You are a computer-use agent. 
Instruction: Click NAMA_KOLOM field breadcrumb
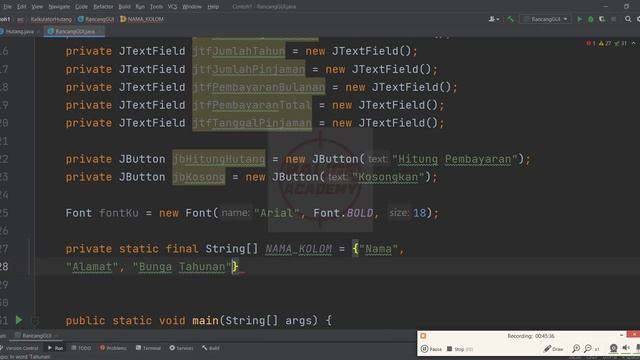(x=142, y=19)
